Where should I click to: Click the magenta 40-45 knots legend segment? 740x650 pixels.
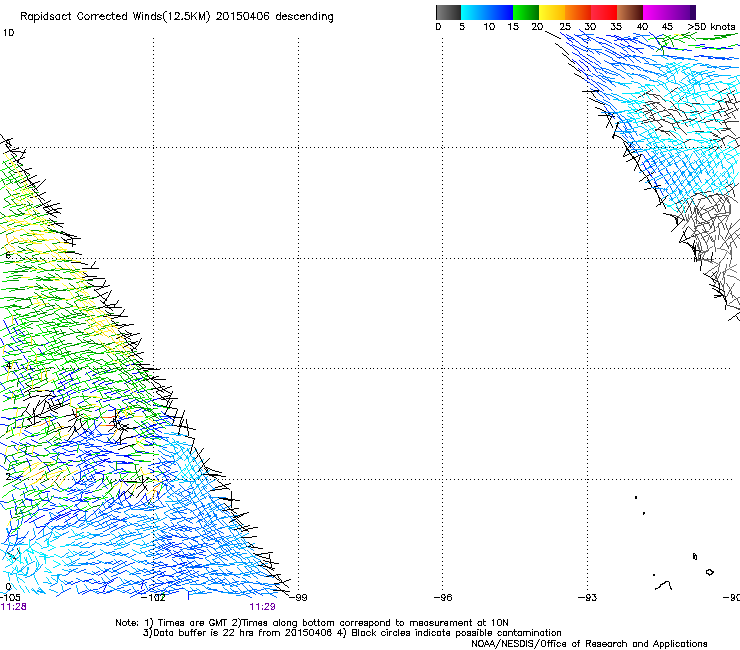(x=656, y=12)
